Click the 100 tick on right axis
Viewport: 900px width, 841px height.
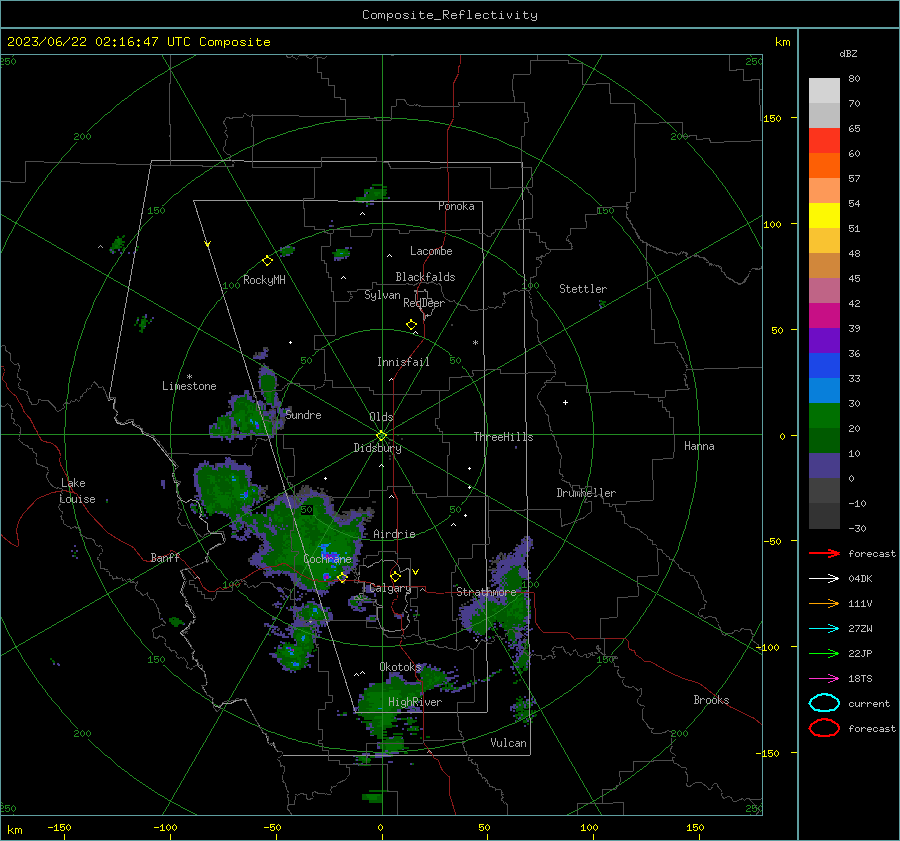tap(772, 224)
